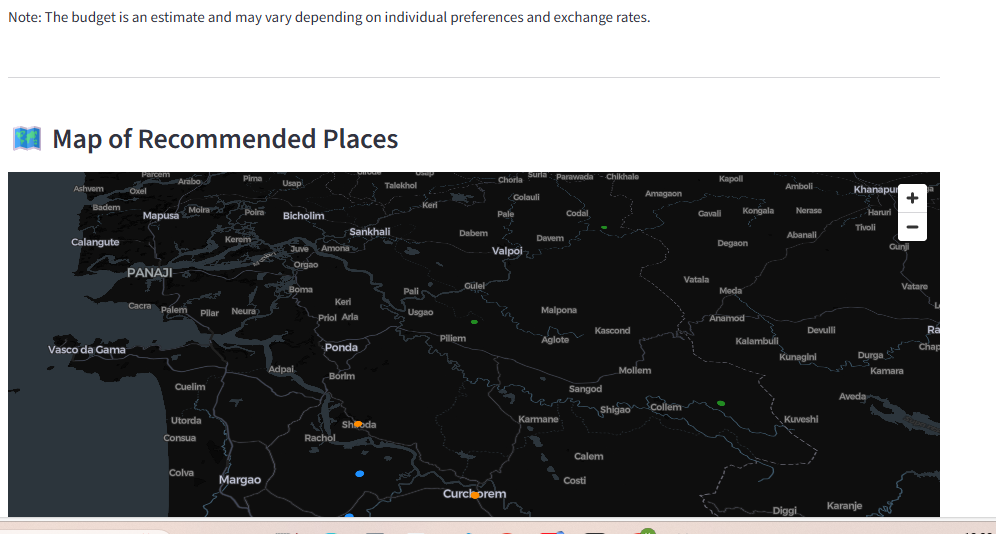This screenshot has width=996, height=534.
Task: Select the orange marker on Shiroda
Action: [x=358, y=424]
